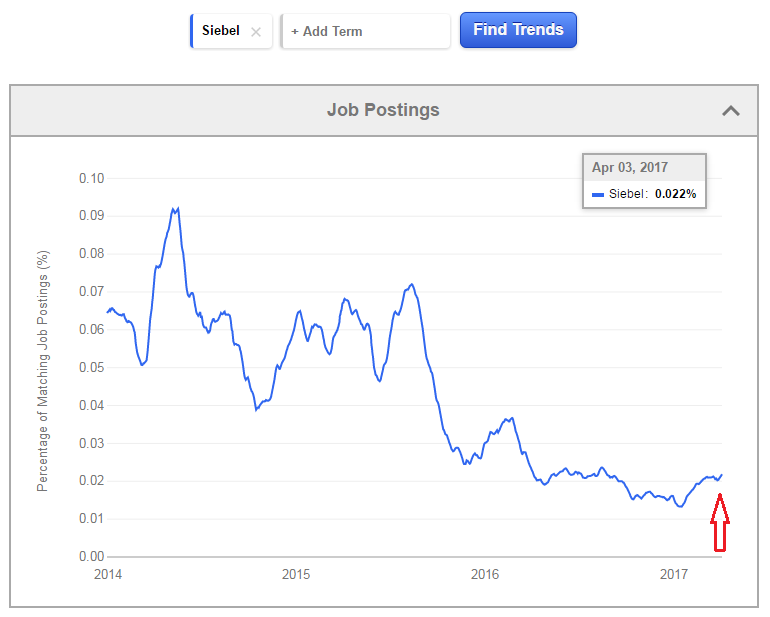Click the blue Siebel legend swatch
The width and height of the screenshot is (770, 617).
click(x=598, y=195)
